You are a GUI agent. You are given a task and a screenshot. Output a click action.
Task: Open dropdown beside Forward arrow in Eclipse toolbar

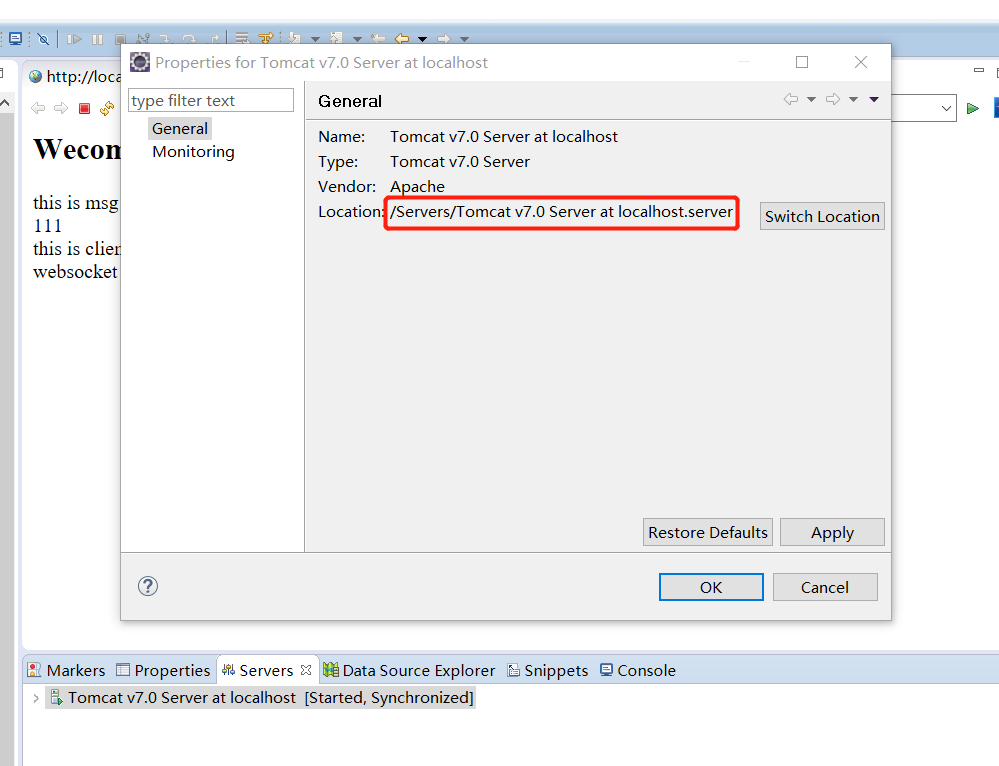coord(464,40)
